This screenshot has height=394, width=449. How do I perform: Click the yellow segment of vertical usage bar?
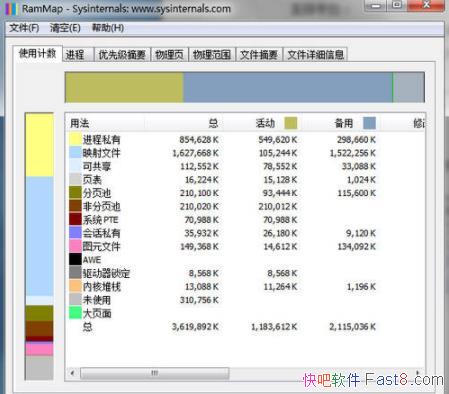click(x=39, y=145)
